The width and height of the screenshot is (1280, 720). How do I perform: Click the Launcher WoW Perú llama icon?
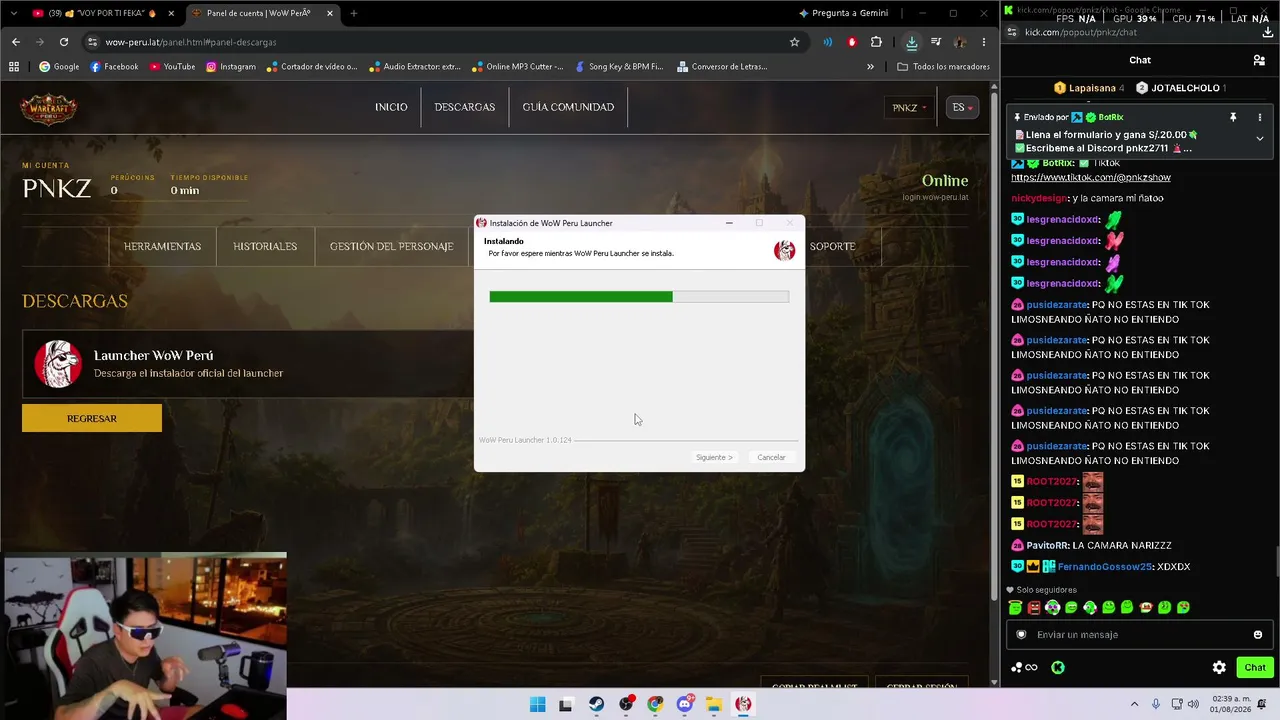click(58, 363)
